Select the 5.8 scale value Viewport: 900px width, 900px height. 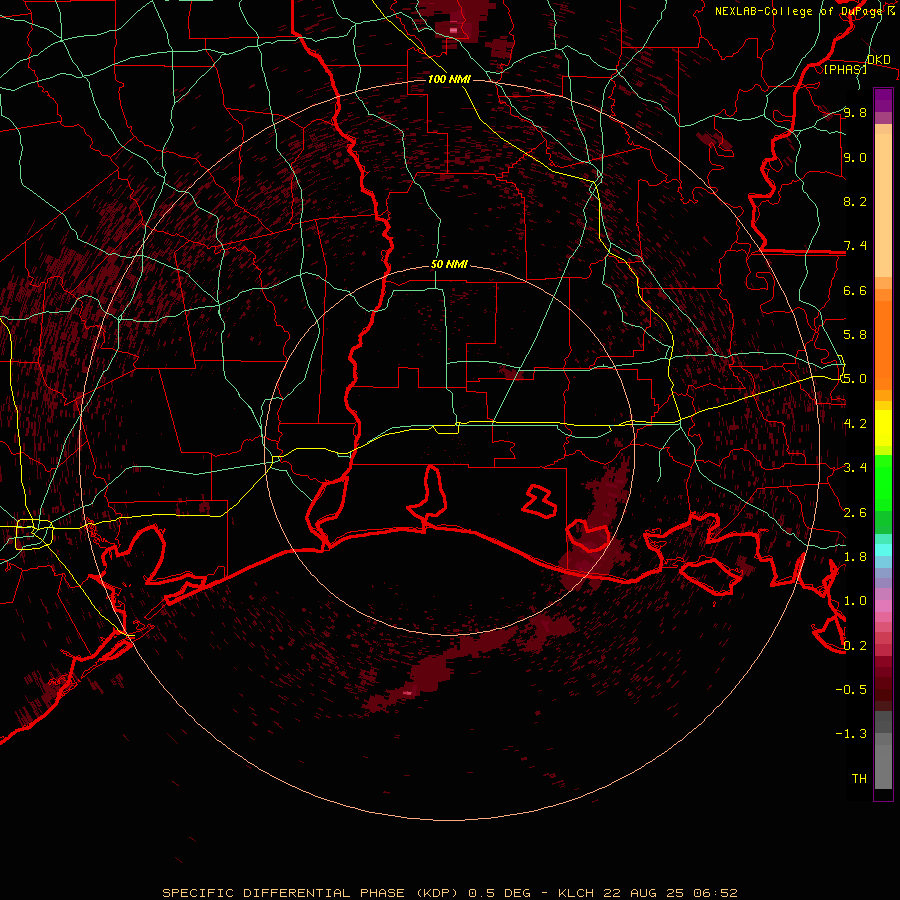pos(855,335)
